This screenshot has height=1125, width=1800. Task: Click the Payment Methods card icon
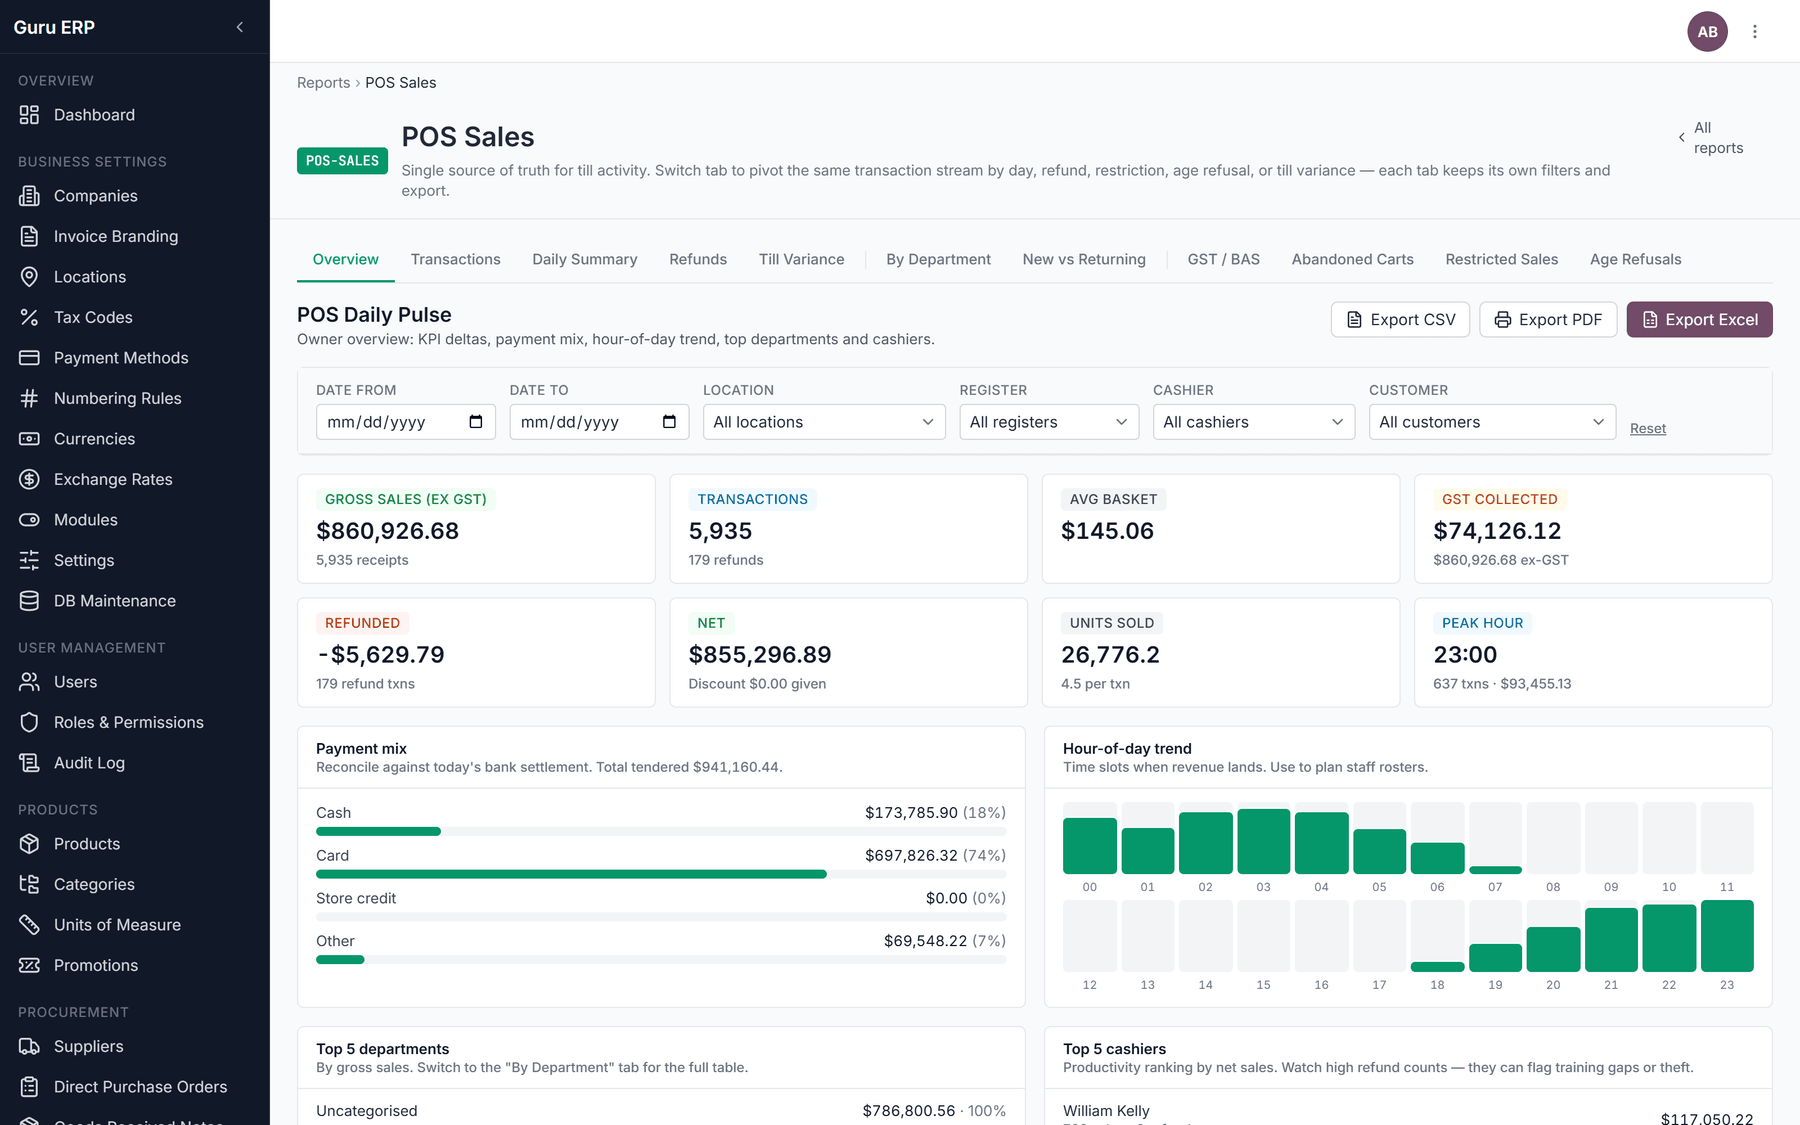29,358
